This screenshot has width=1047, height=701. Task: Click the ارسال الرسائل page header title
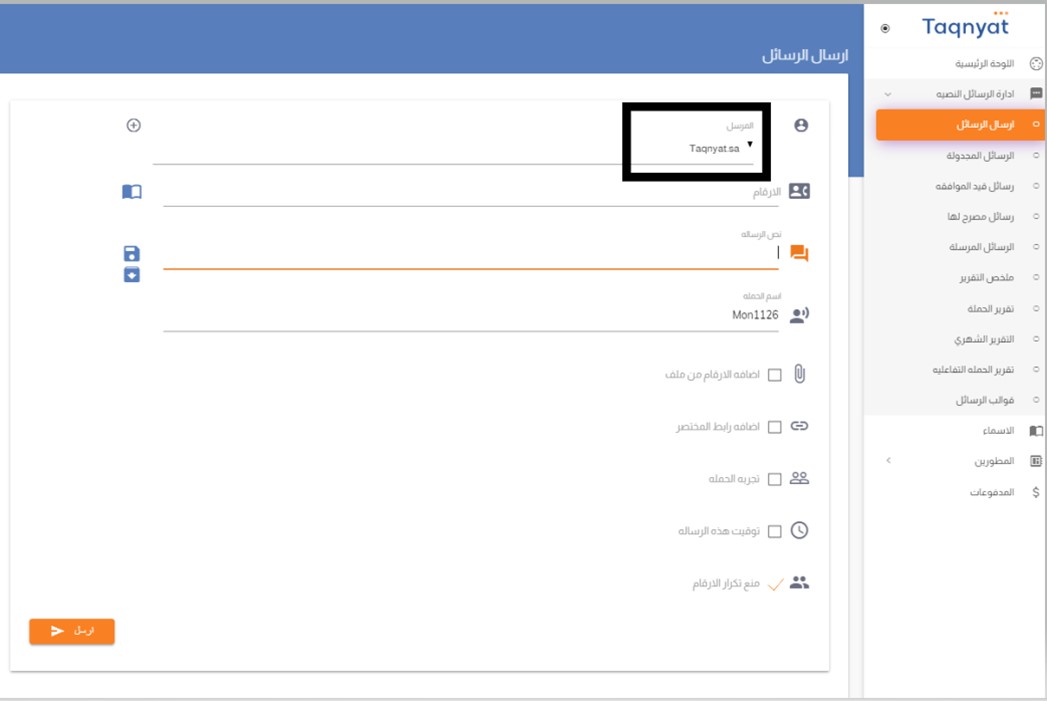pos(805,55)
